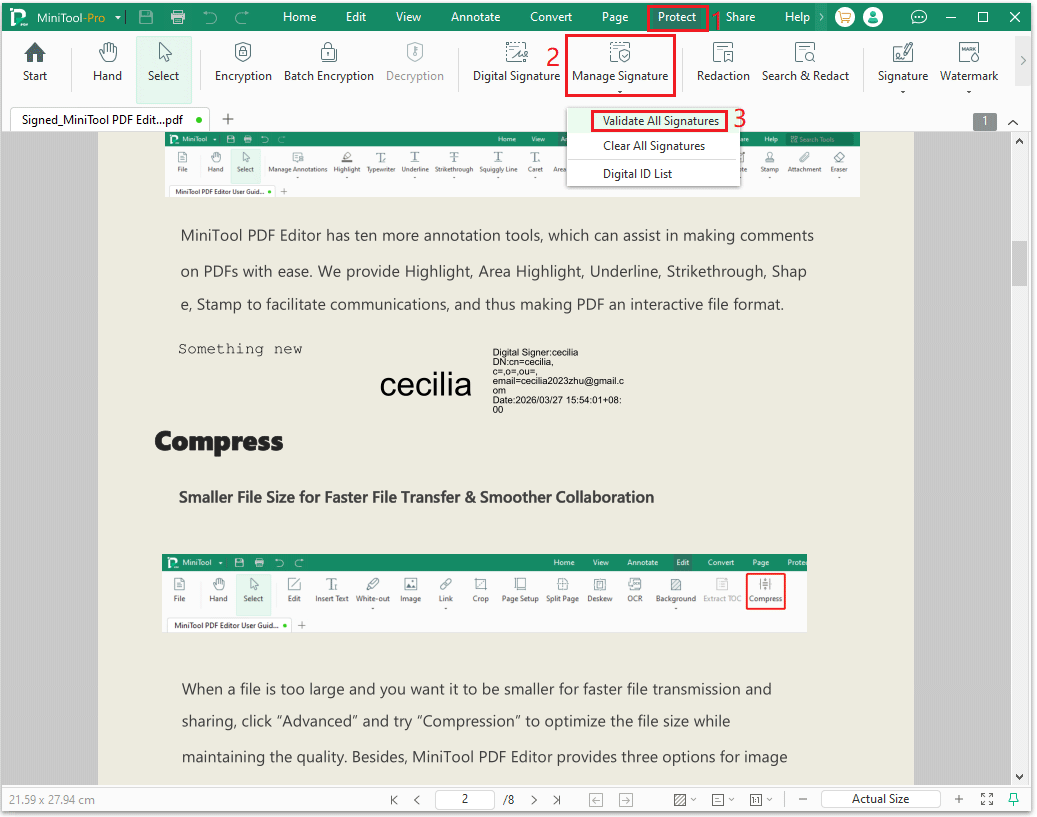Image resolution: width=1037 pixels, height=817 pixels.
Task: Expand the MiniTool-Pro menu dropdown
Action: [116, 17]
